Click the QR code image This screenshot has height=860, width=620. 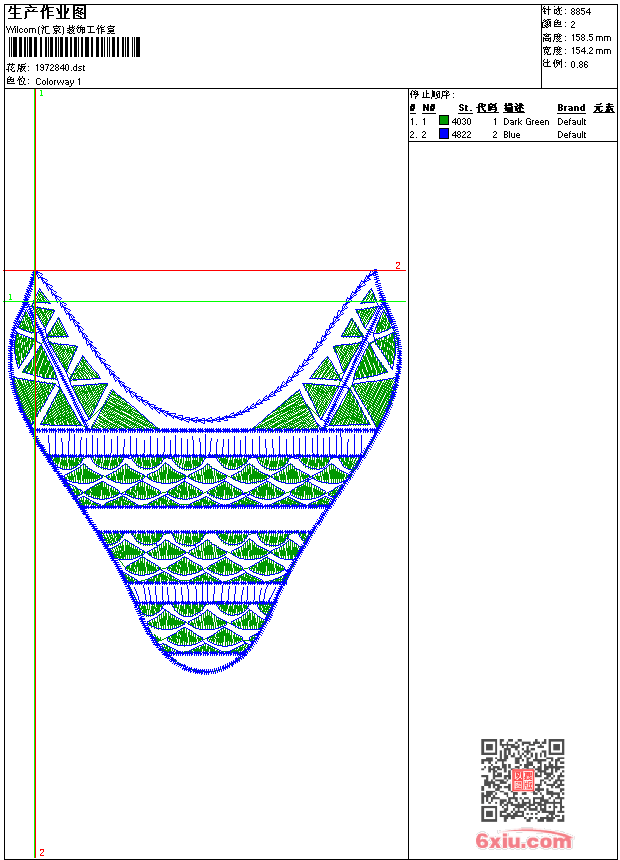(522, 780)
